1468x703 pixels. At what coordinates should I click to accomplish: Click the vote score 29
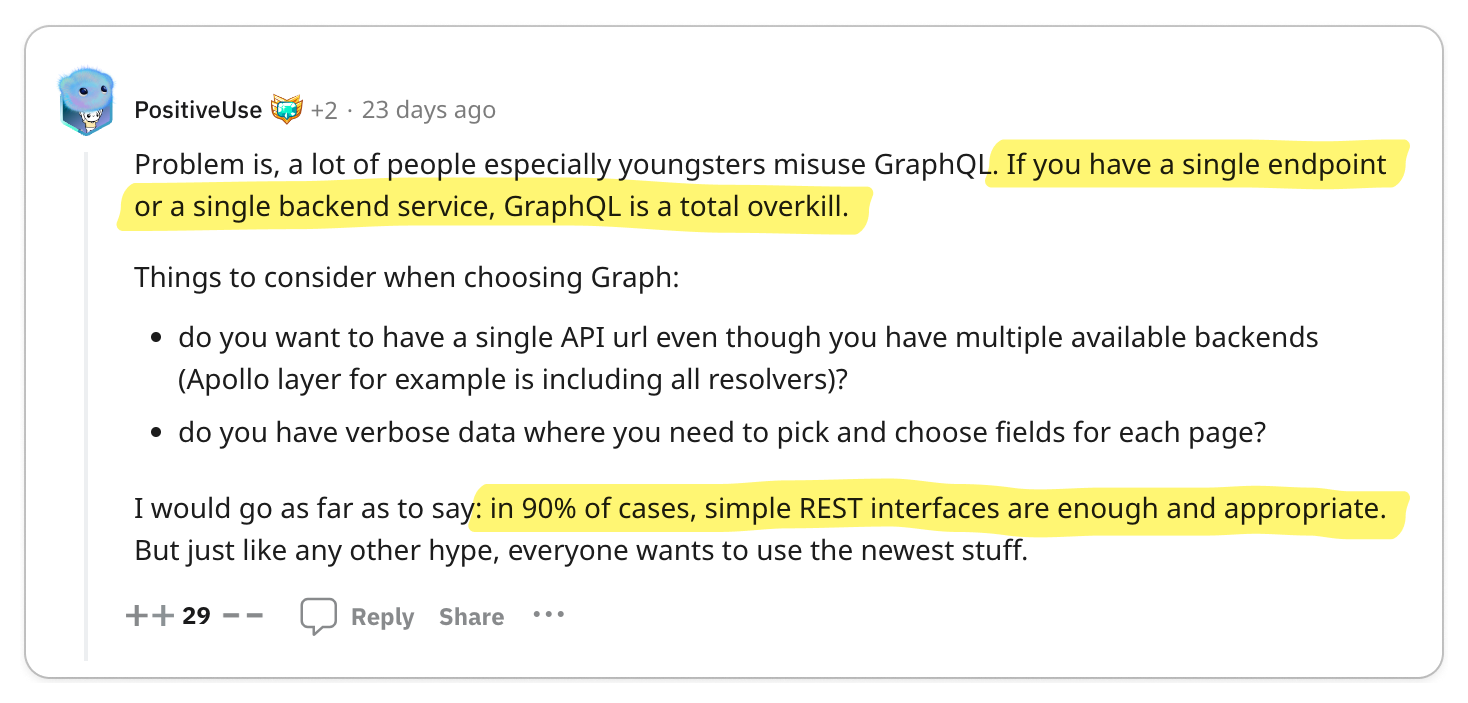coord(197,615)
